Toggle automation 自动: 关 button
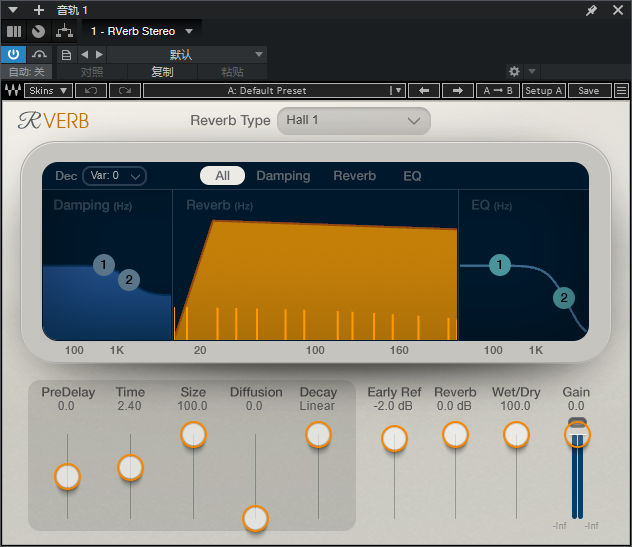Image resolution: width=632 pixels, height=547 pixels. pyautogui.click(x=27, y=72)
